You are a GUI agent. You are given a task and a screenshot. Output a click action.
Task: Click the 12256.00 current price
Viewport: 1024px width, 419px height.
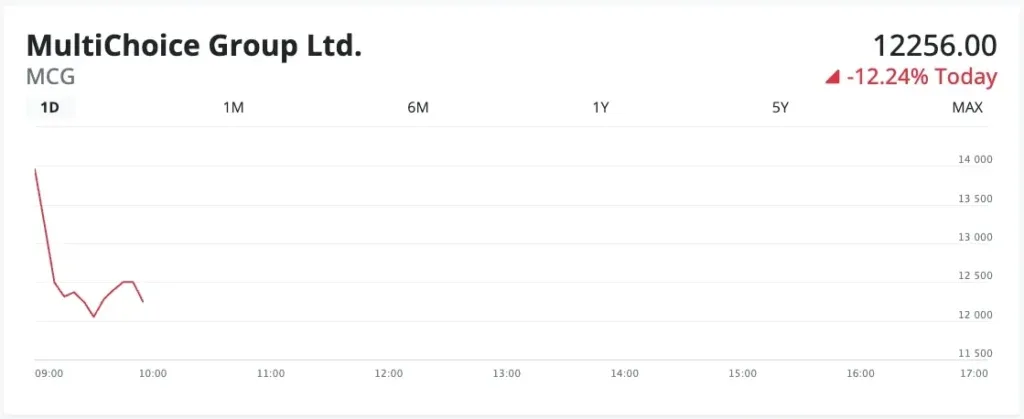coord(935,46)
